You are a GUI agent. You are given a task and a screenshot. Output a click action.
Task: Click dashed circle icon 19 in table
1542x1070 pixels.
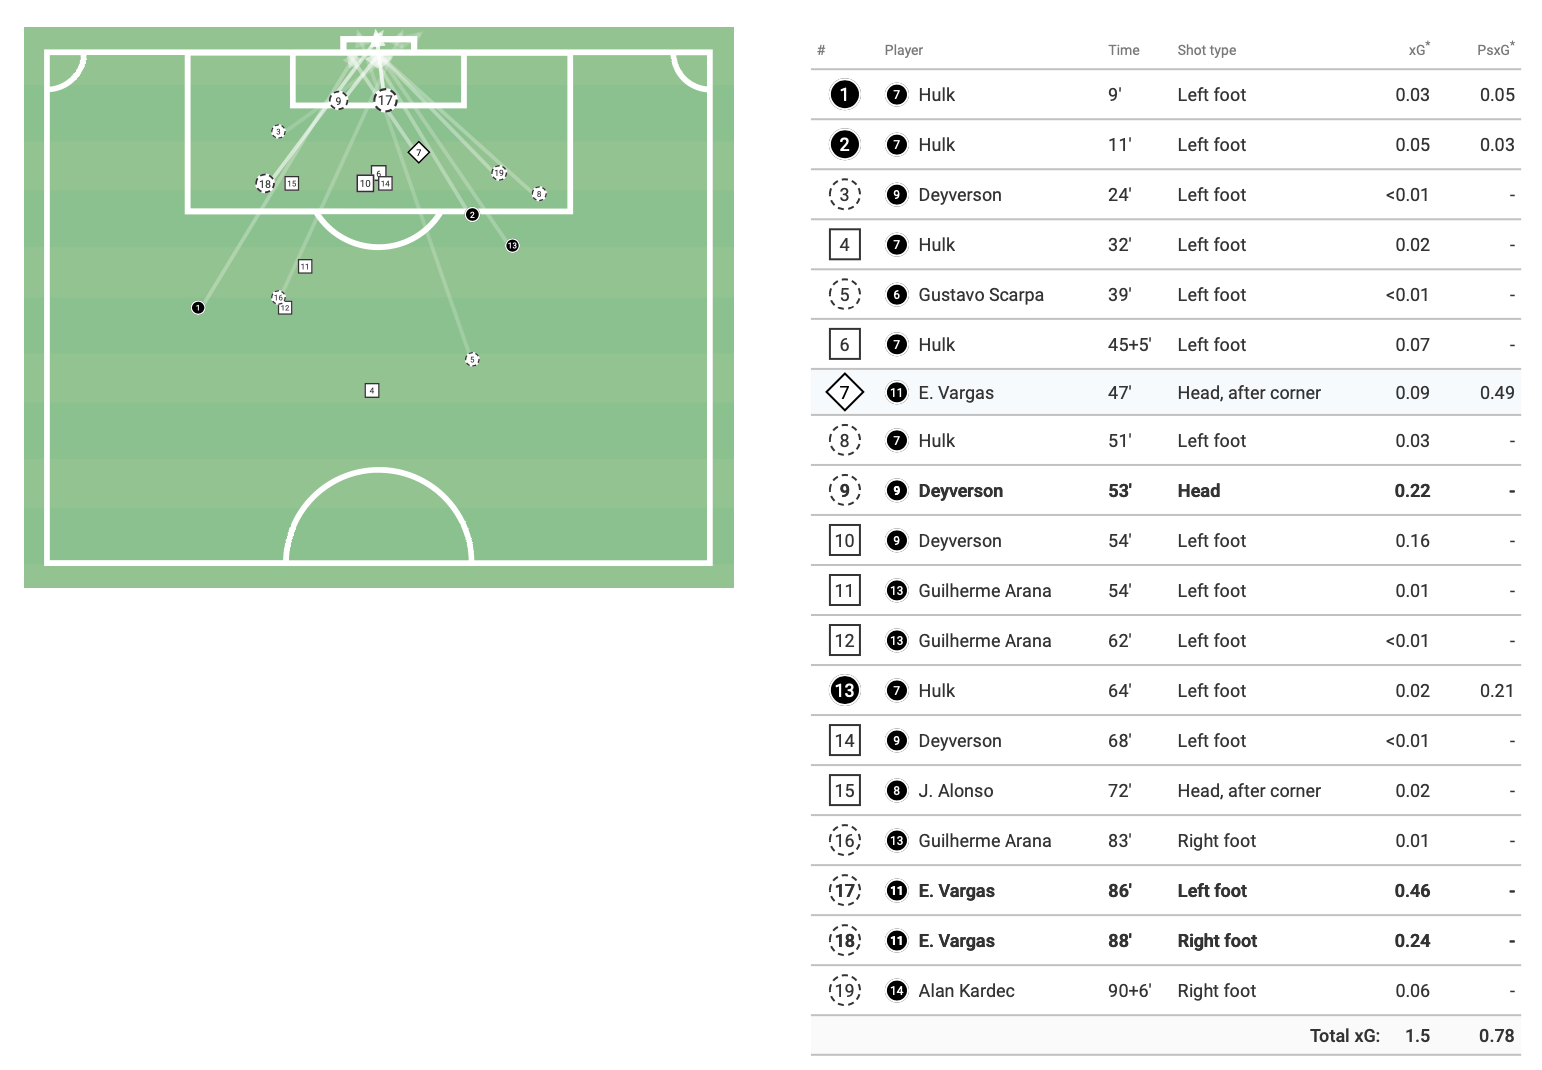(845, 991)
